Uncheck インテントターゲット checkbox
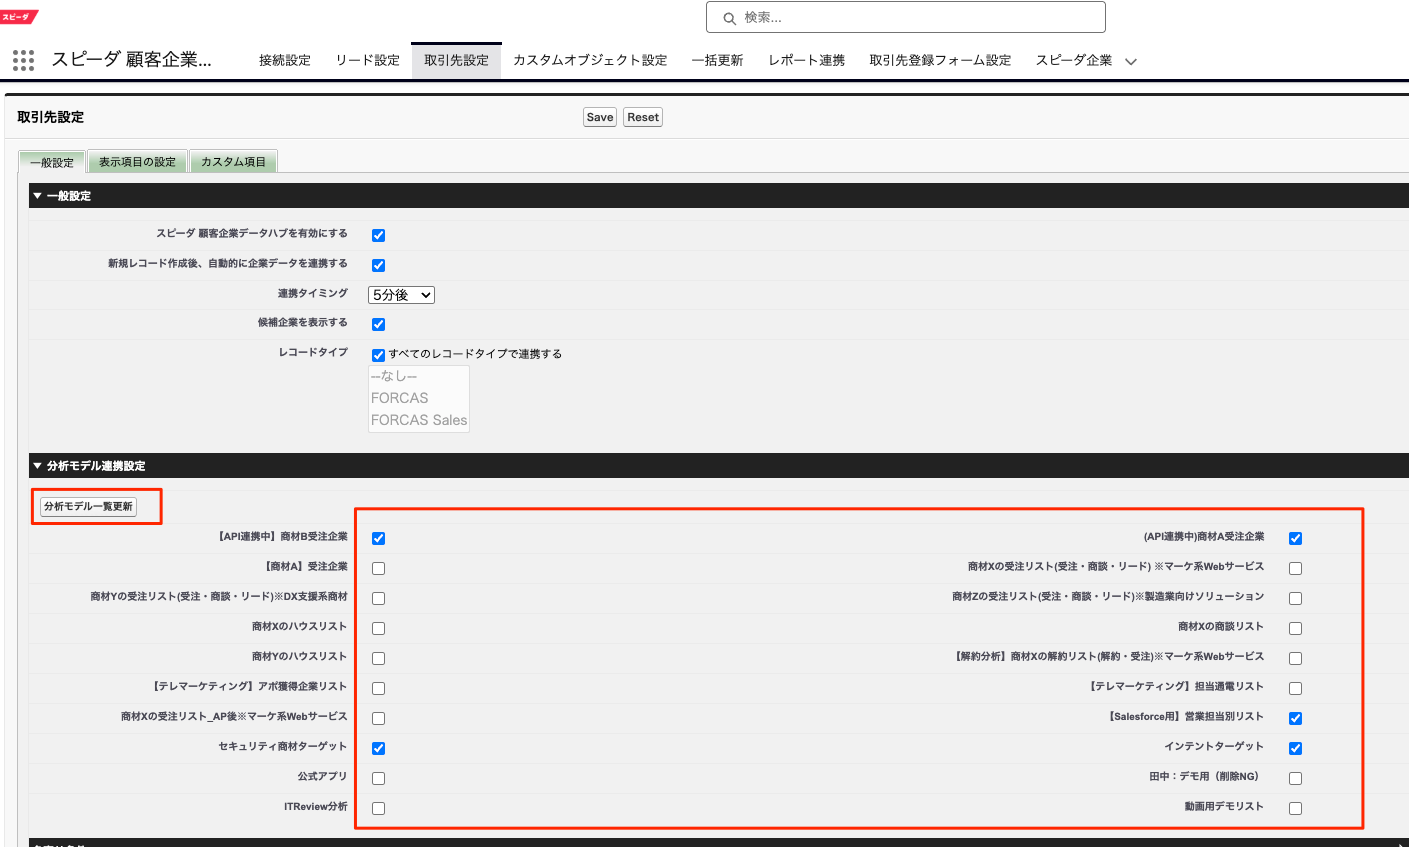 point(1295,748)
